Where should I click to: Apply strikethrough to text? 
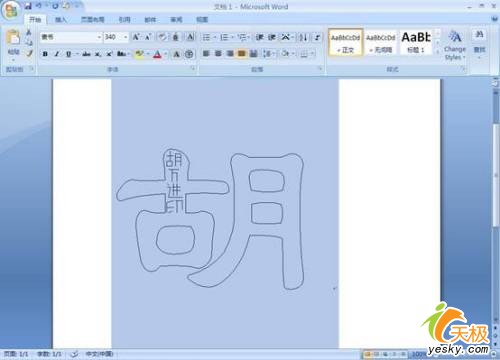coord(86,54)
